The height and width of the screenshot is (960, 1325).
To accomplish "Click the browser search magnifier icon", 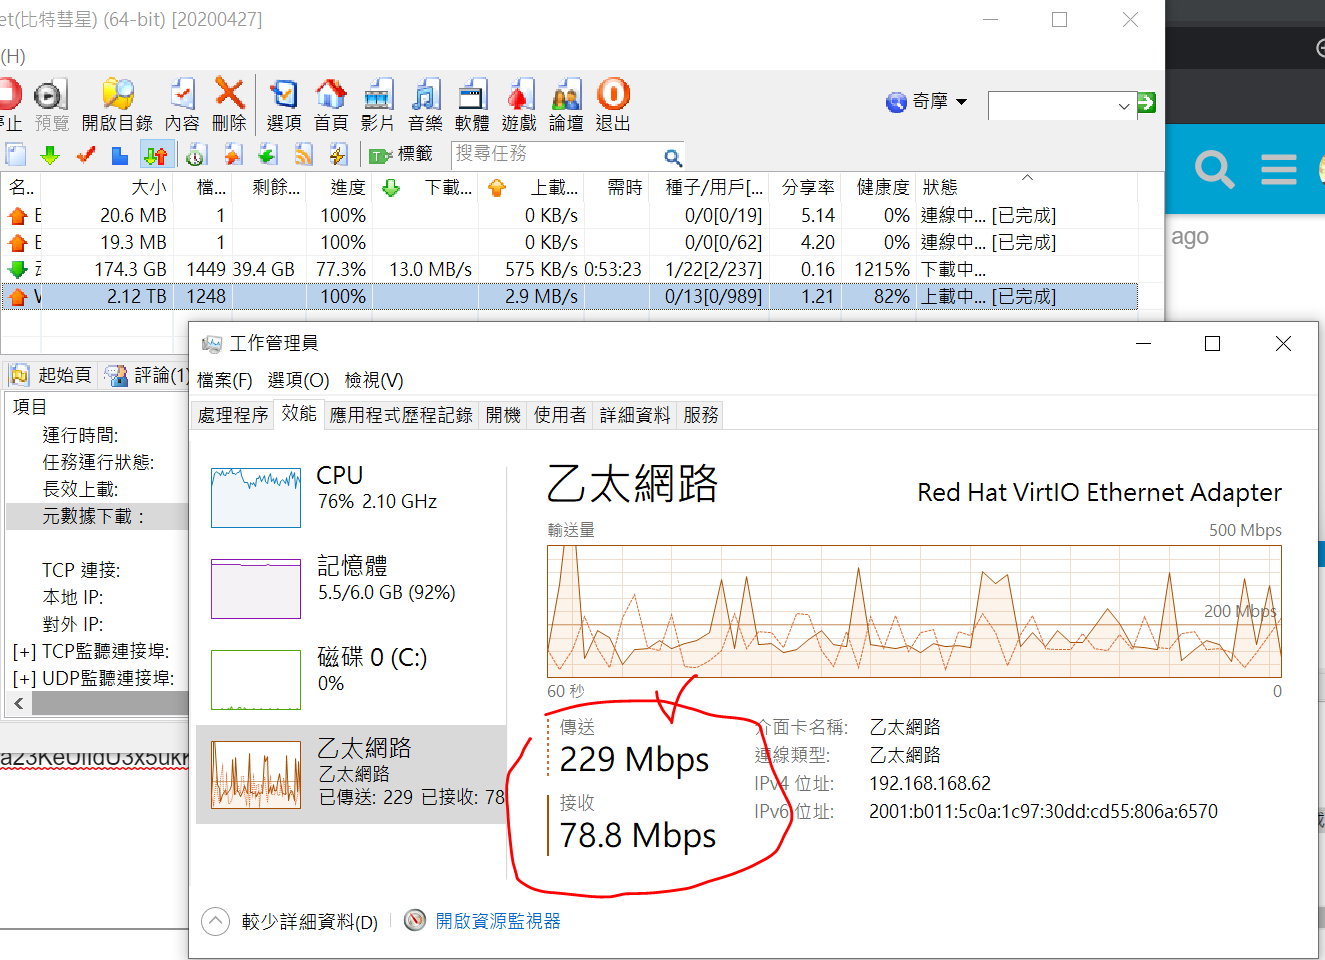I will pyautogui.click(x=1214, y=170).
